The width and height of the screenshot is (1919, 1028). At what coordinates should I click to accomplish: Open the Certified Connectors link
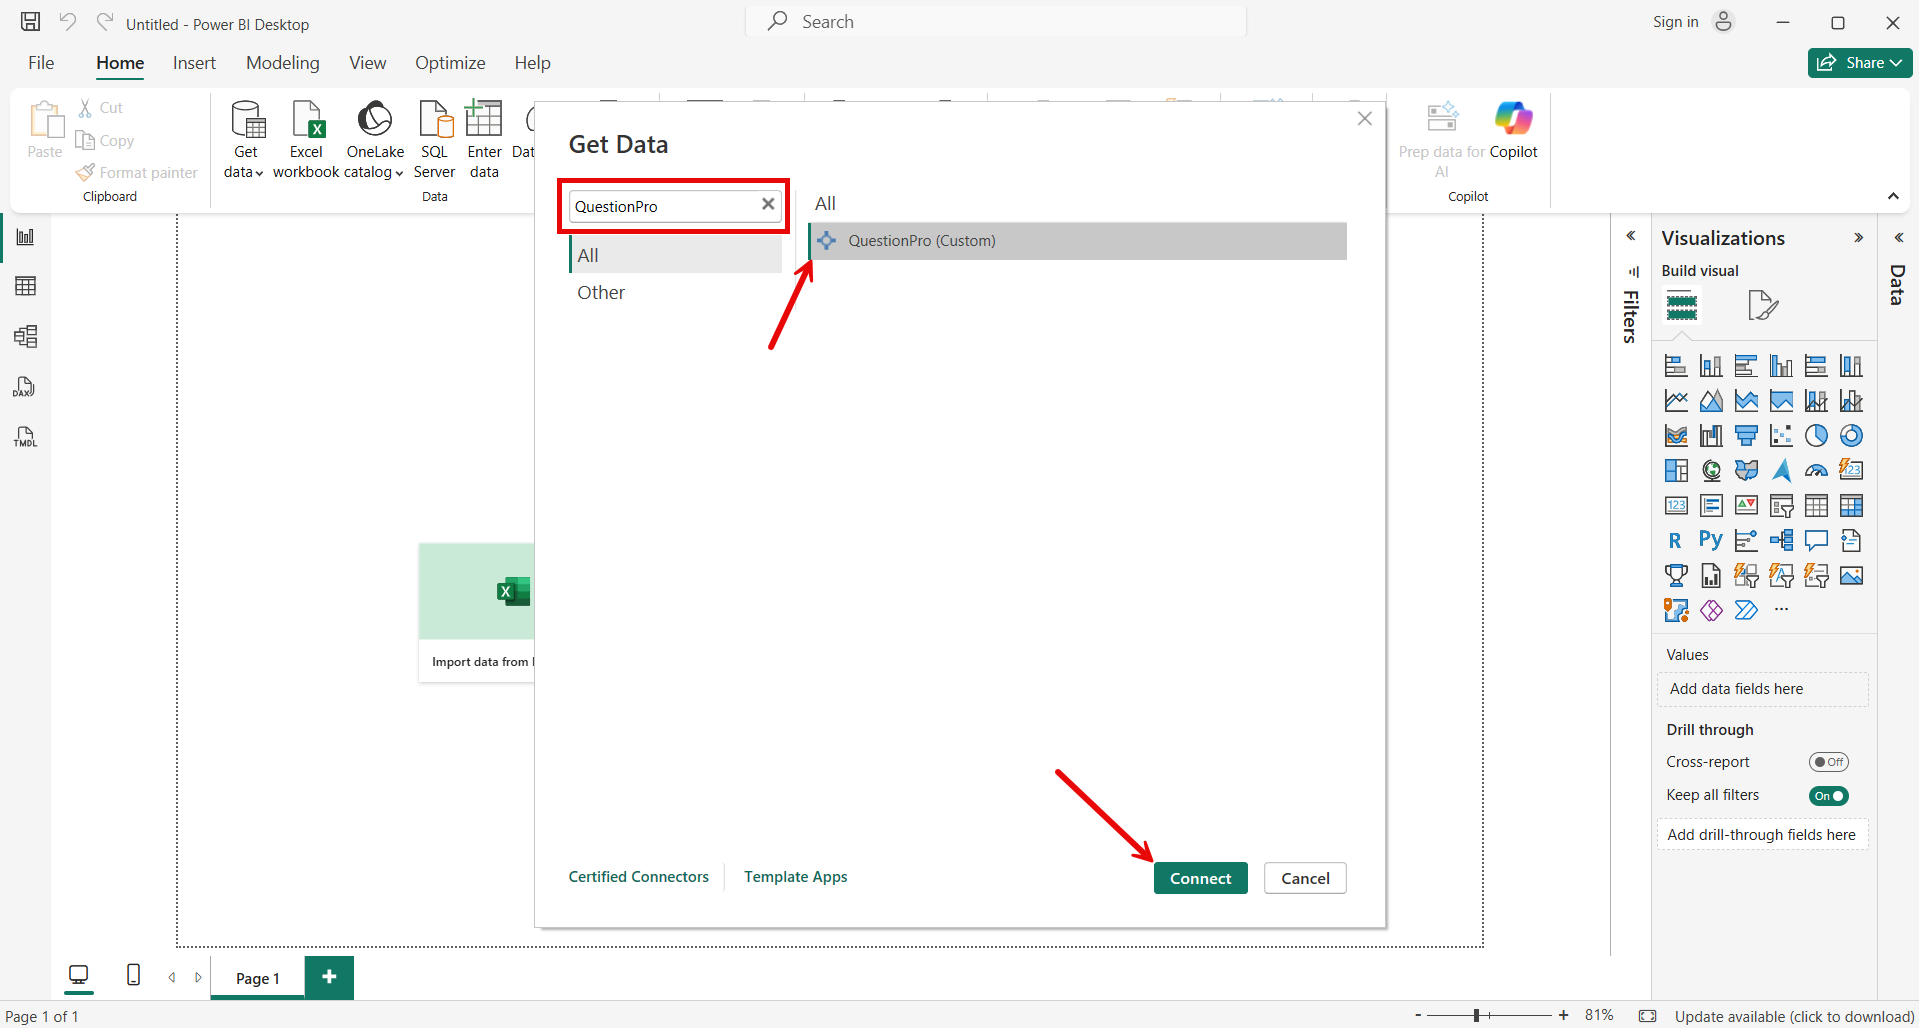pos(638,877)
